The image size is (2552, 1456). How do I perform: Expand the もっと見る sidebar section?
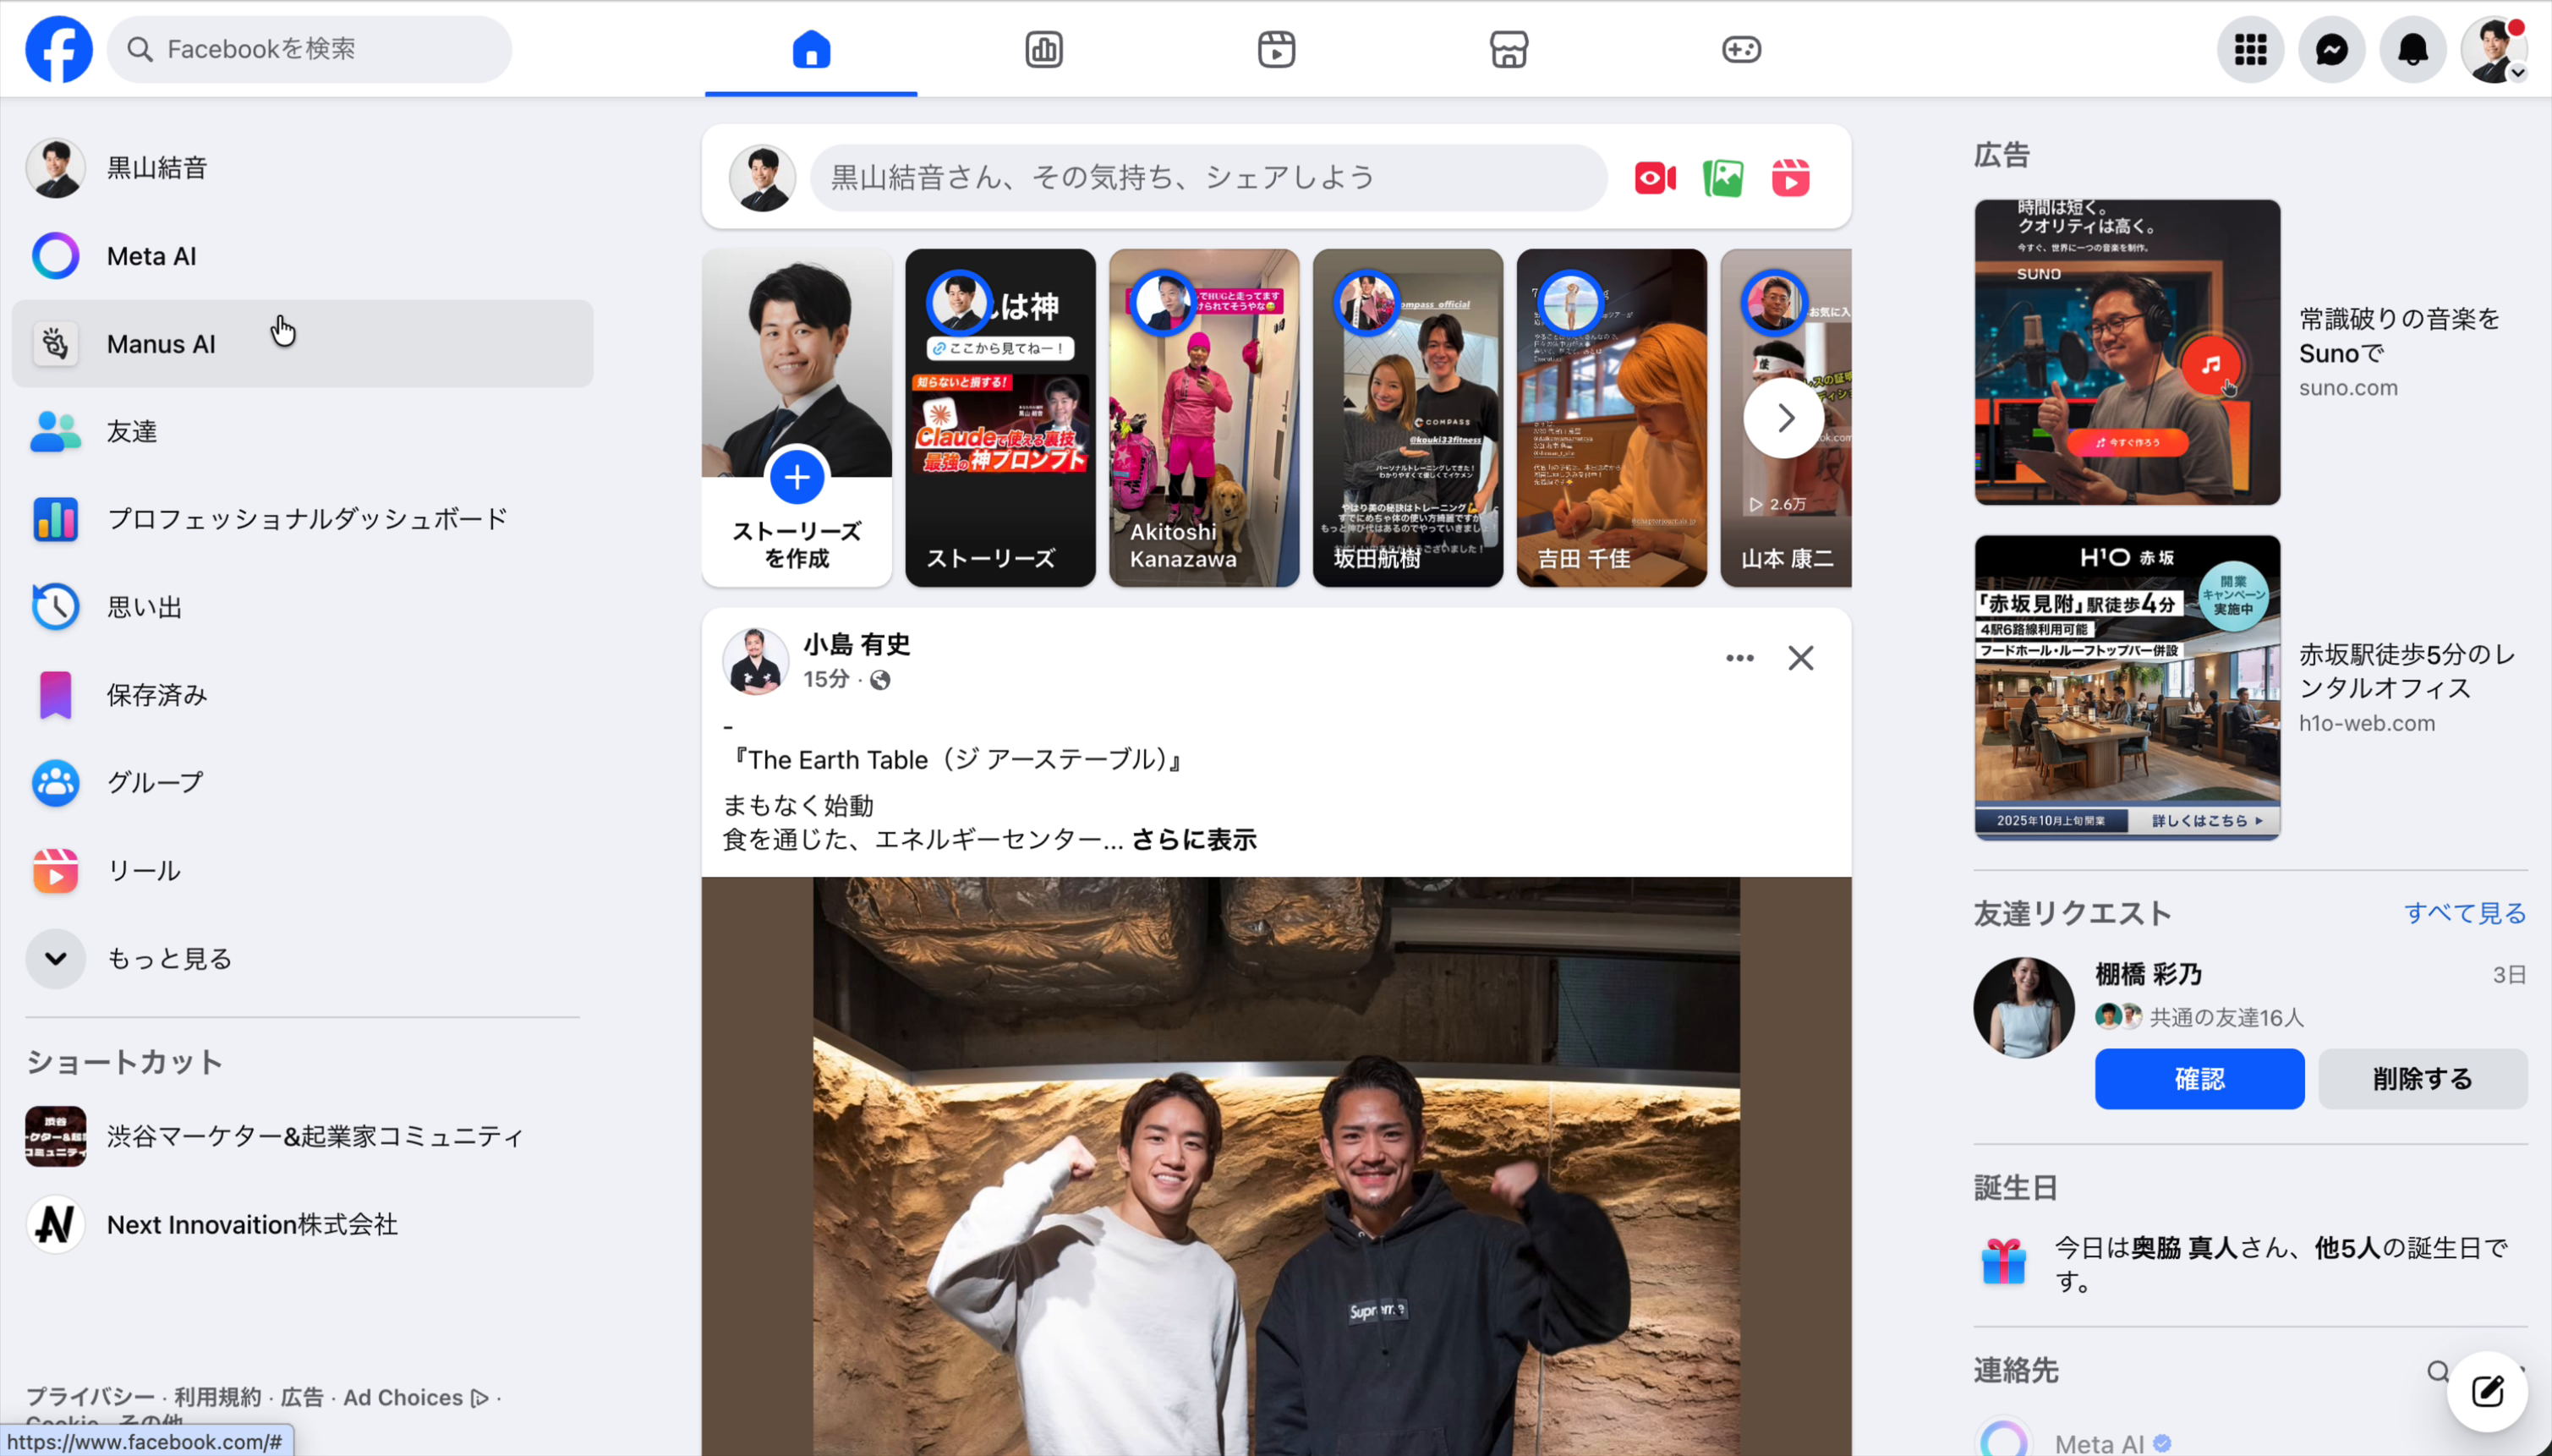pos(170,957)
